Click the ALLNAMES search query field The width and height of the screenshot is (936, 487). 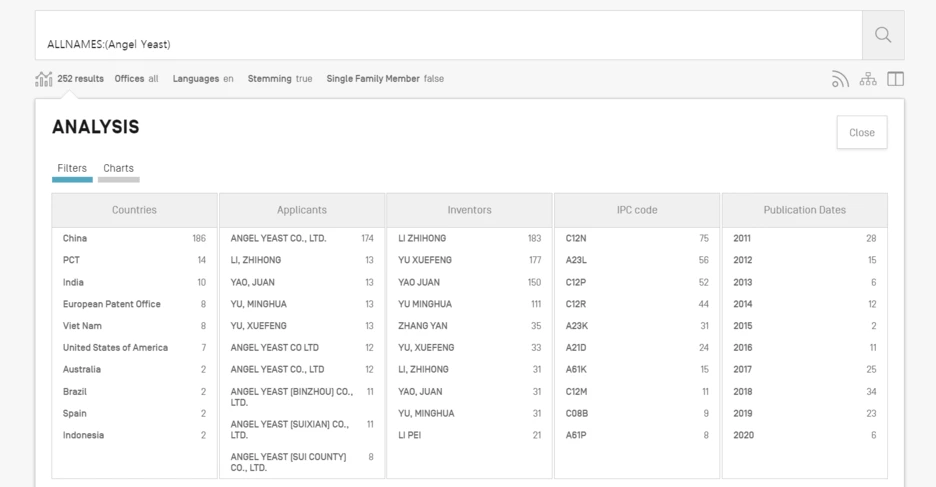tap(449, 35)
